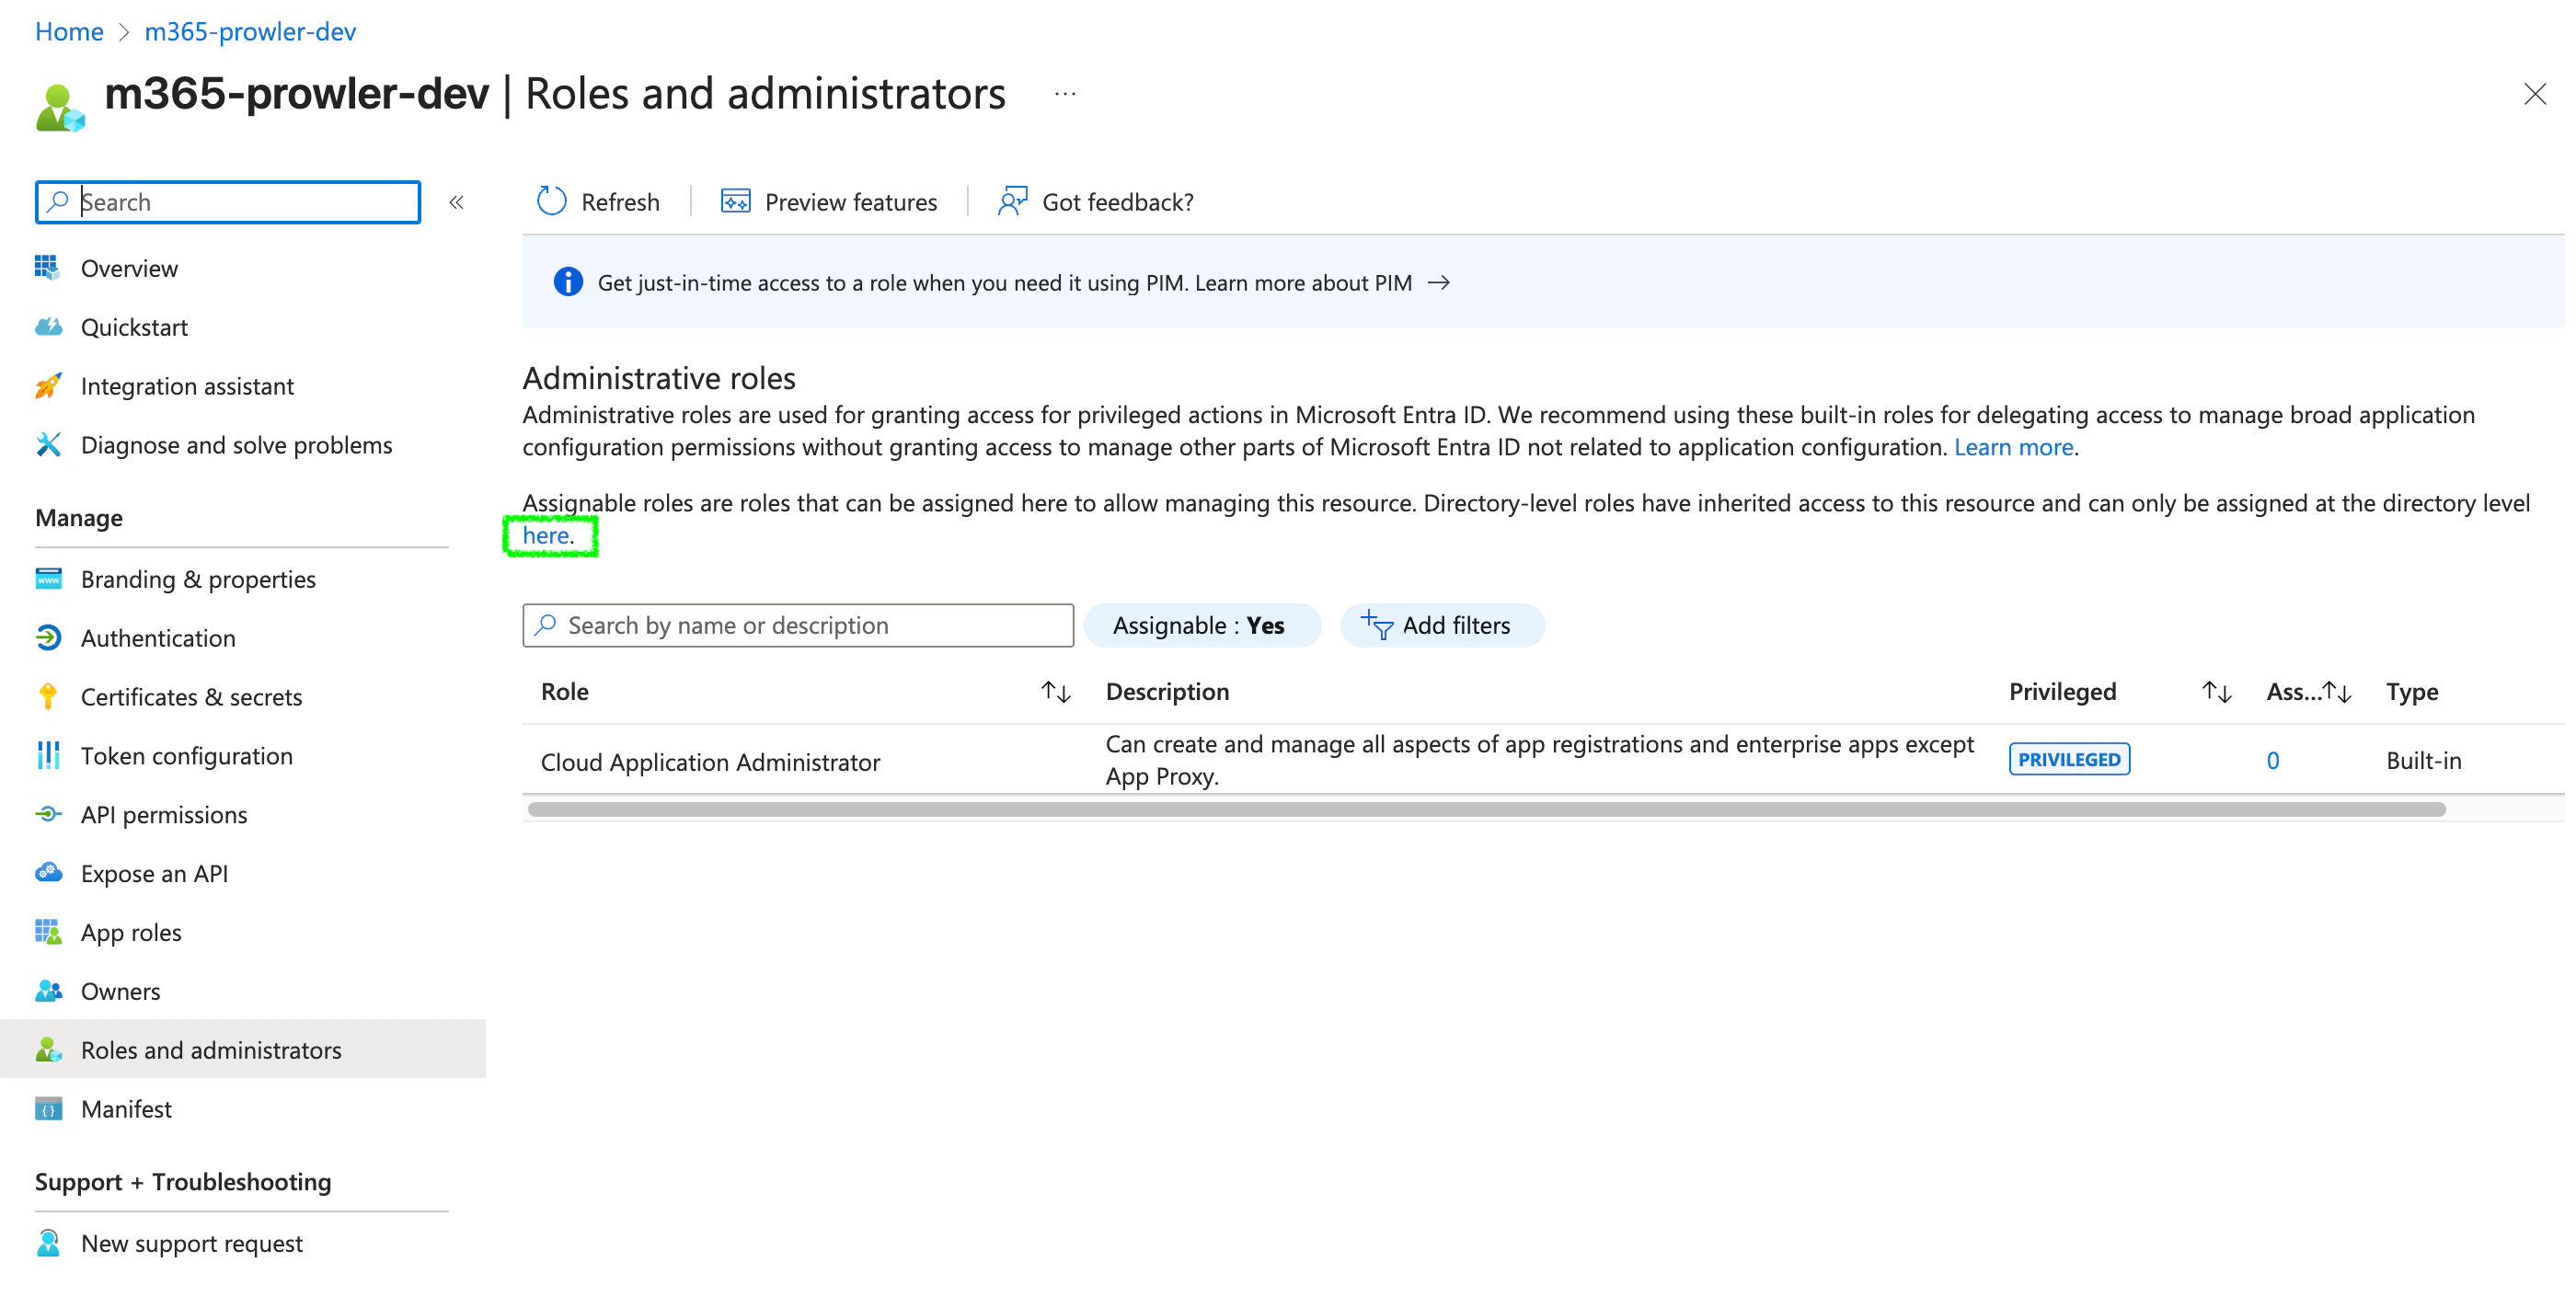The width and height of the screenshot is (2576, 1308).
Task: Collapse the left navigation pane
Action: pyautogui.click(x=458, y=201)
